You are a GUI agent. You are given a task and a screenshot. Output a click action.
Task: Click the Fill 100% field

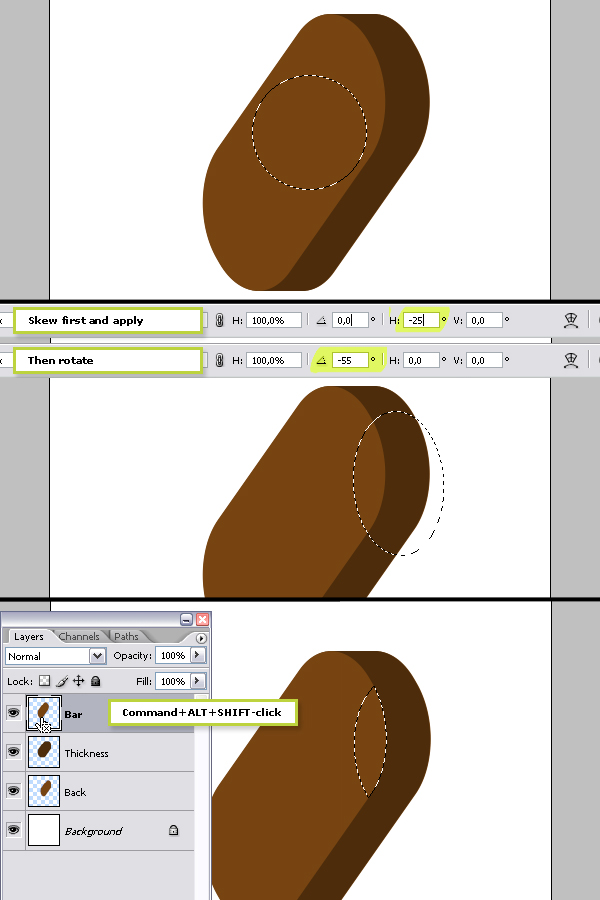[x=173, y=681]
